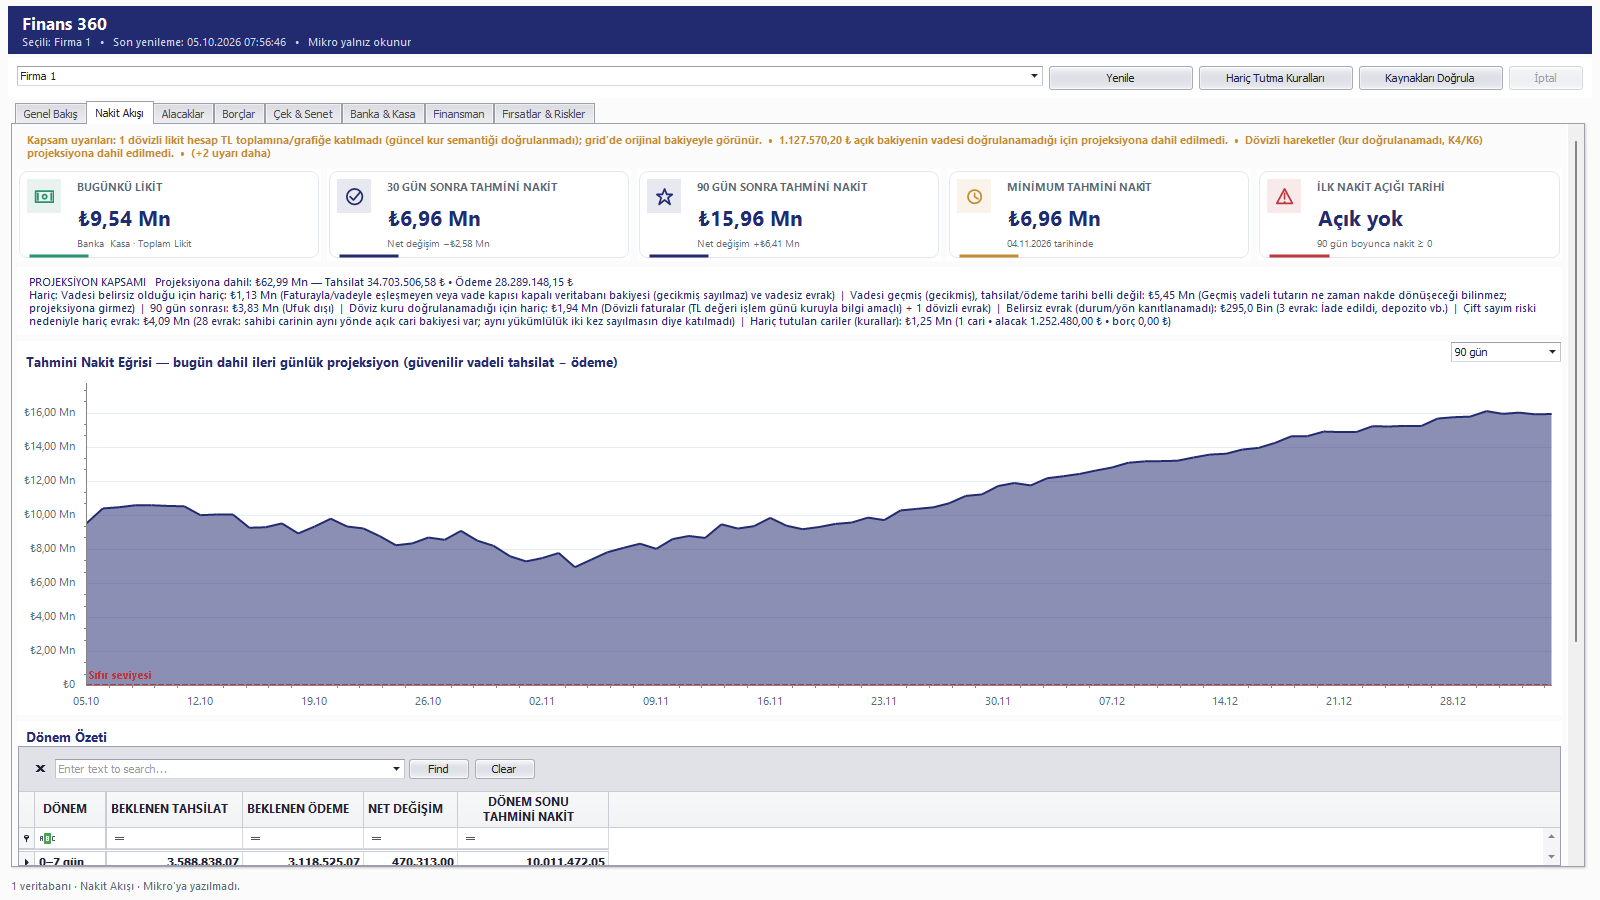This screenshot has height=900, width=1600.
Task: Click the +2 uyarı daha warning text
Action: (231, 153)
